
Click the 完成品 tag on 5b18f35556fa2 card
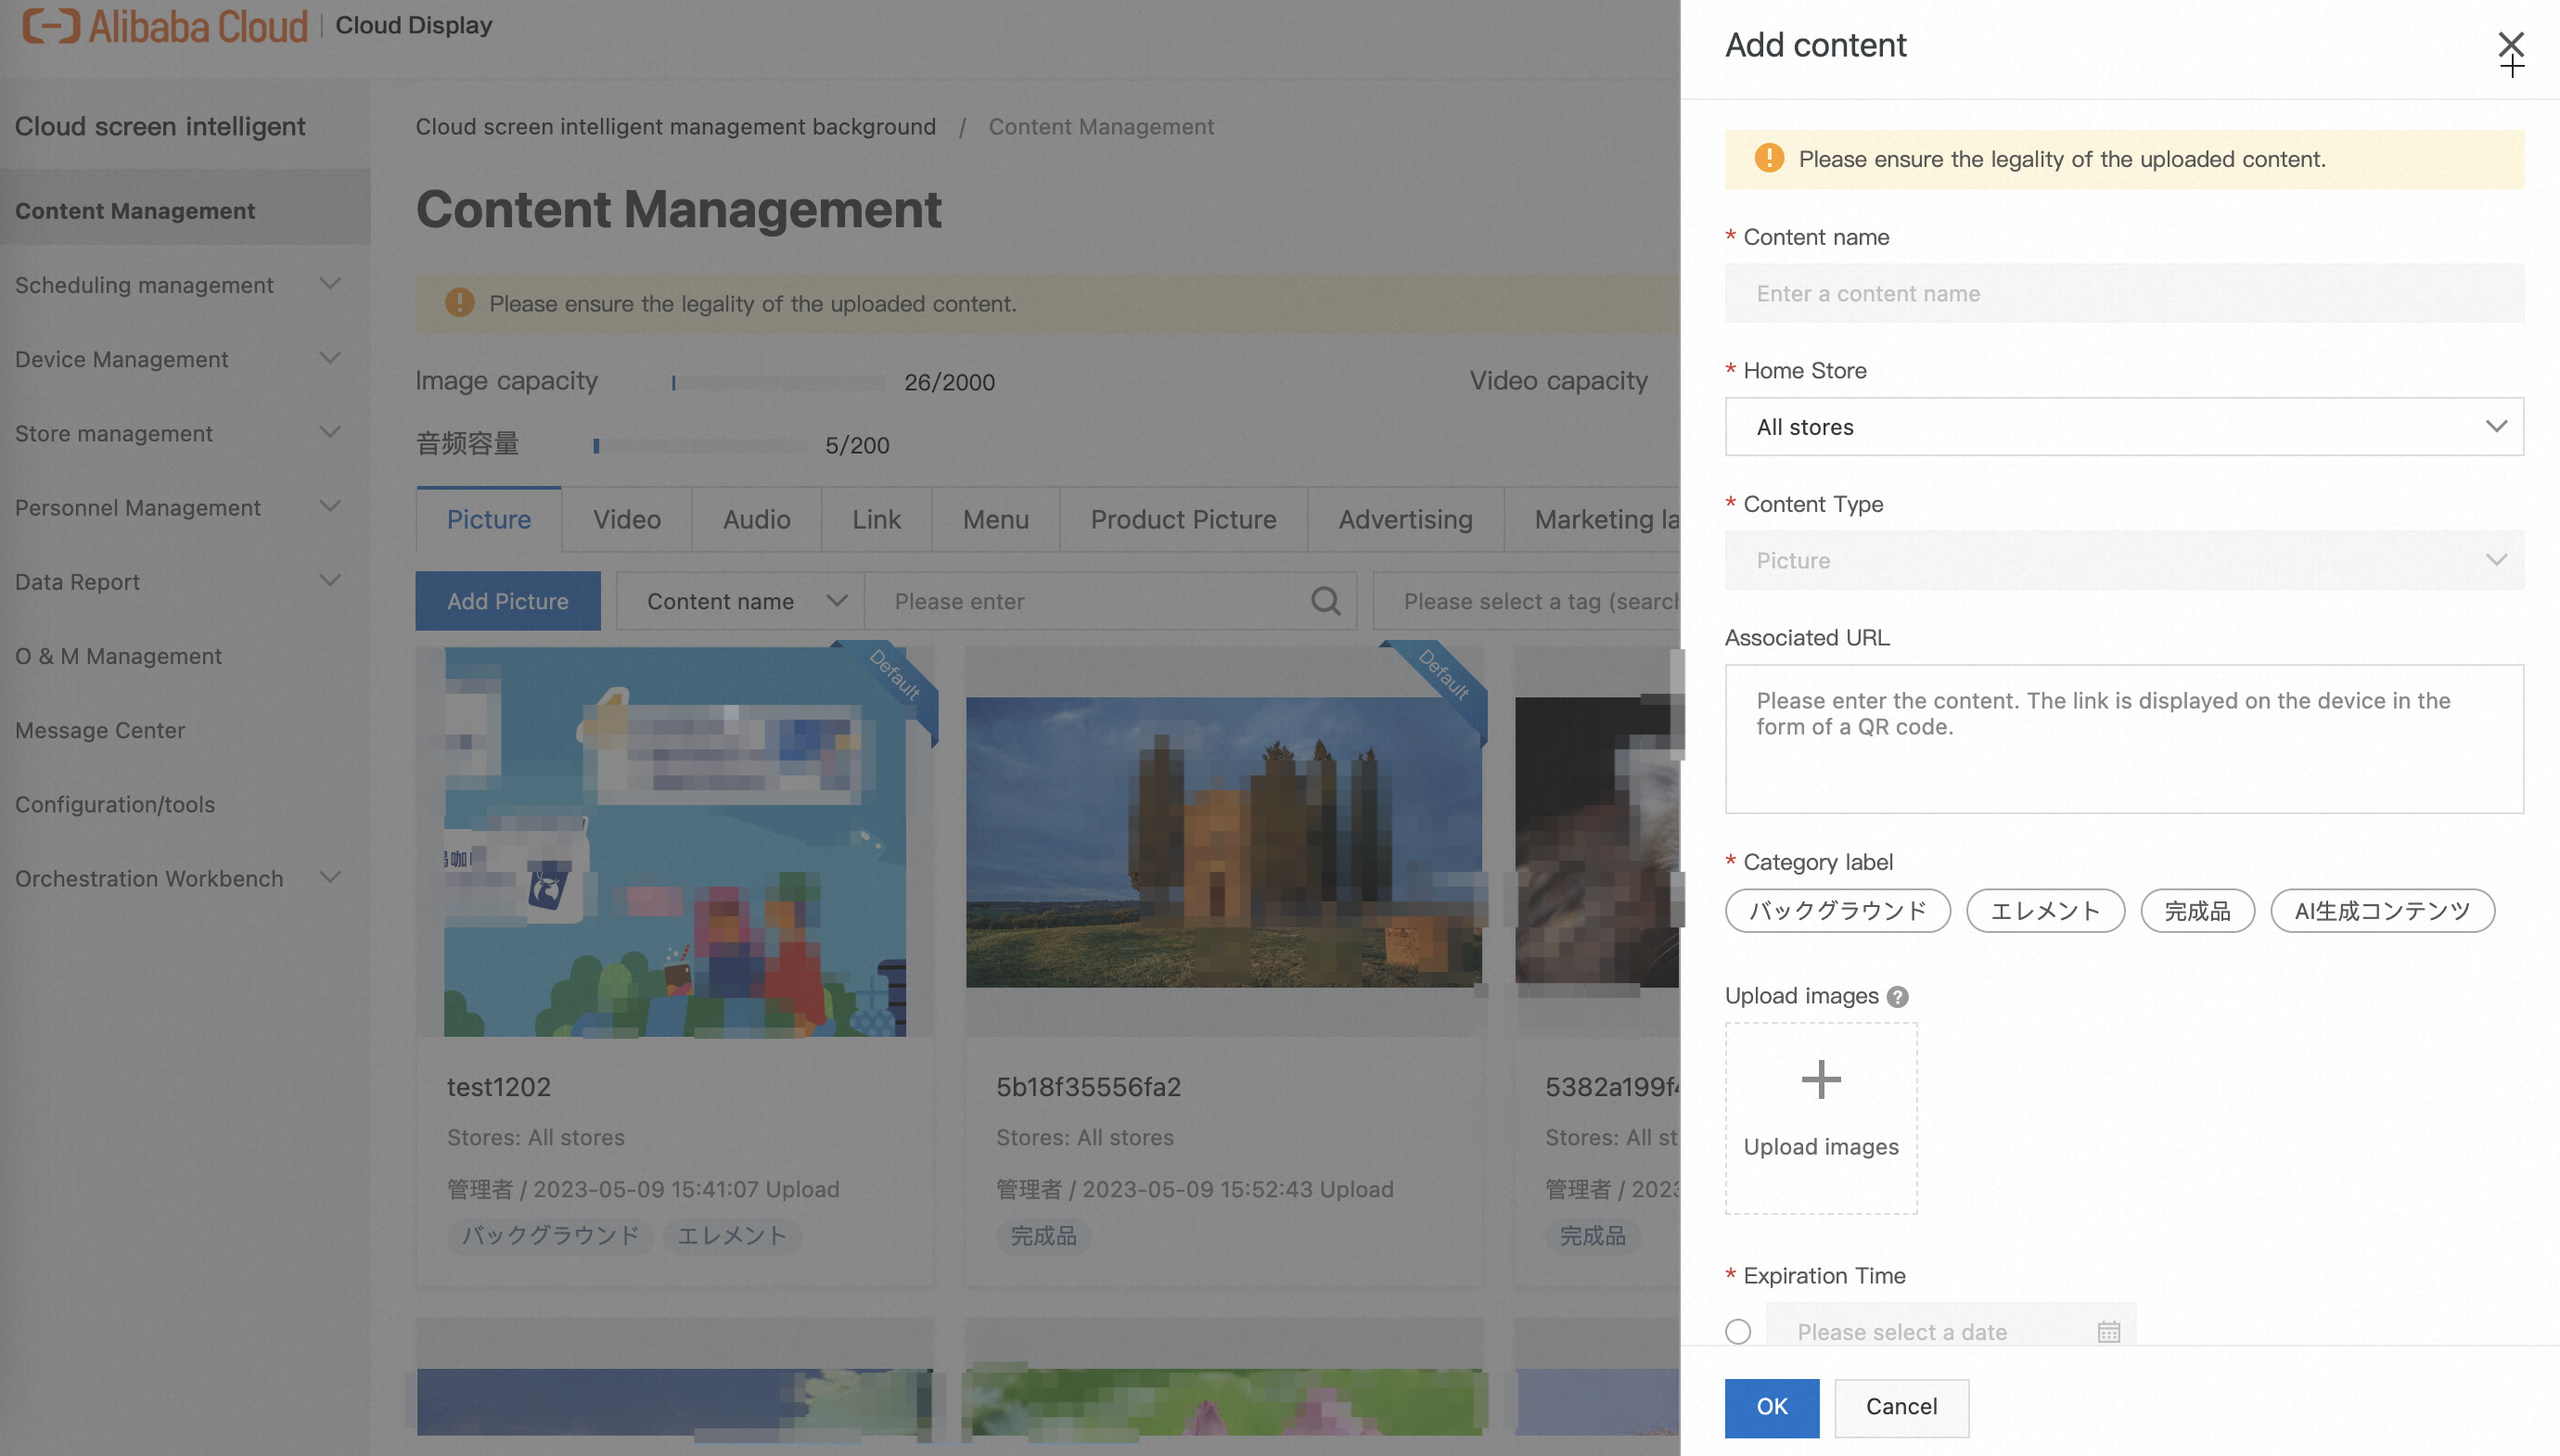pos(1043,1236)
